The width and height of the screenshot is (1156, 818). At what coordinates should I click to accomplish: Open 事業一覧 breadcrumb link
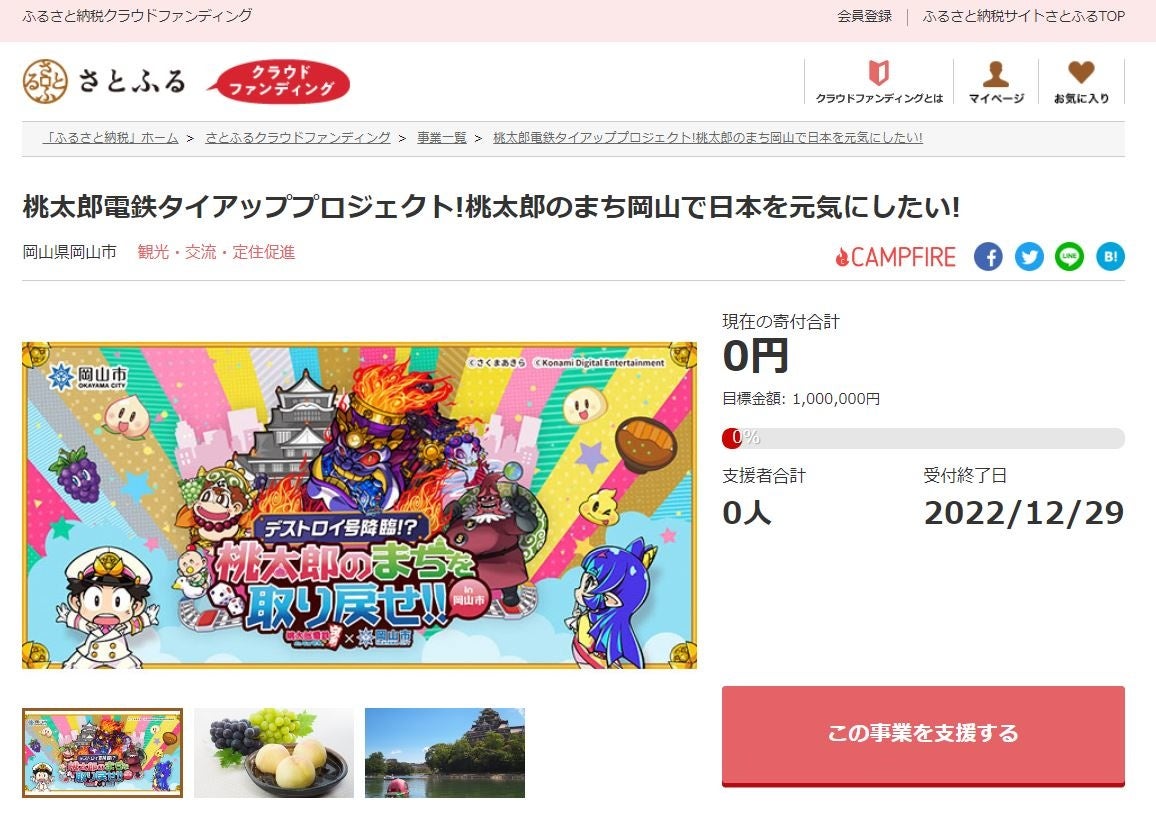pyautogui.click(x=442, y=138)
